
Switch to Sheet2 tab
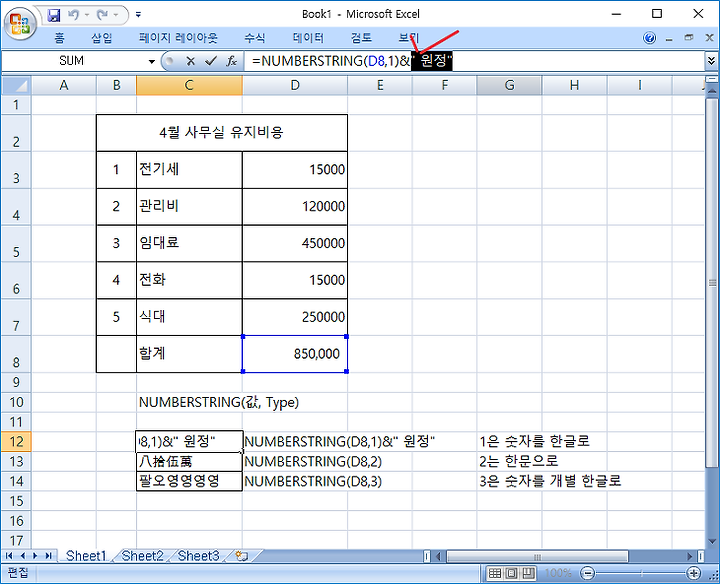pyautogui.click(x=142, y=556)
